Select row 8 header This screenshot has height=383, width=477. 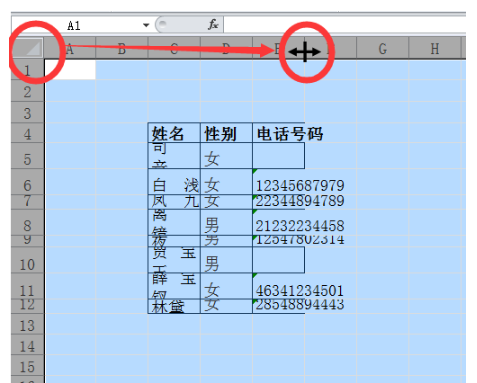pyautogui.click(x=28, y=223)
